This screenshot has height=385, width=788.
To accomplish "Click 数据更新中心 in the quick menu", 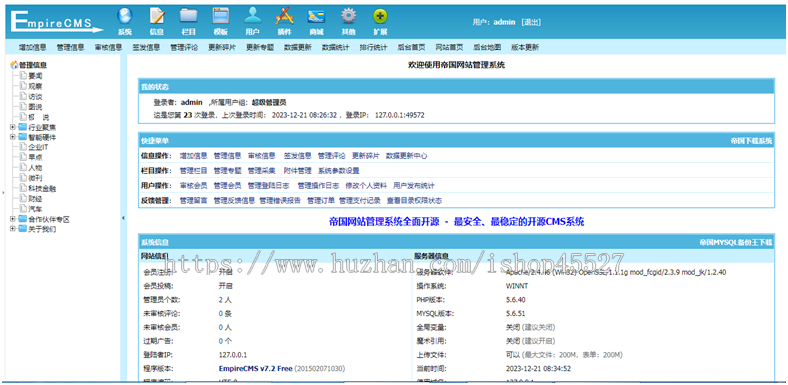I will 407,156.
